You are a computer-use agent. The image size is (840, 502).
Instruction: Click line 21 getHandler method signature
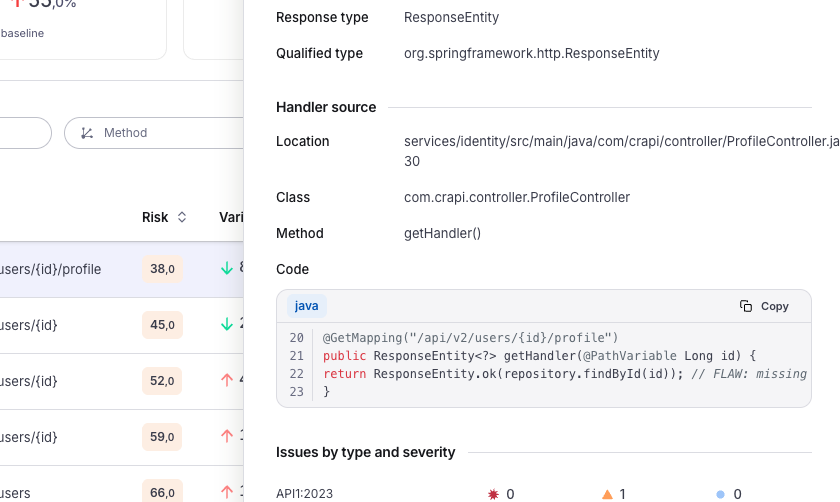(x=539, y=356)
